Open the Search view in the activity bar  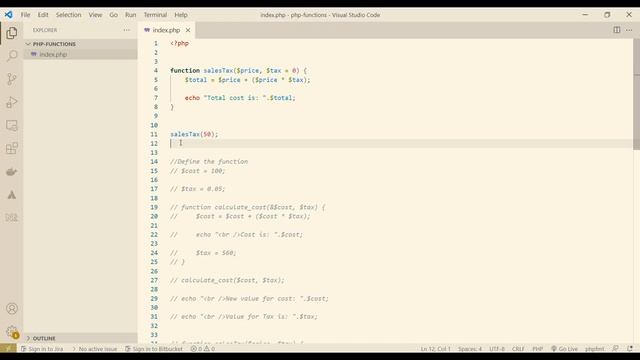[x=11, y=56]
